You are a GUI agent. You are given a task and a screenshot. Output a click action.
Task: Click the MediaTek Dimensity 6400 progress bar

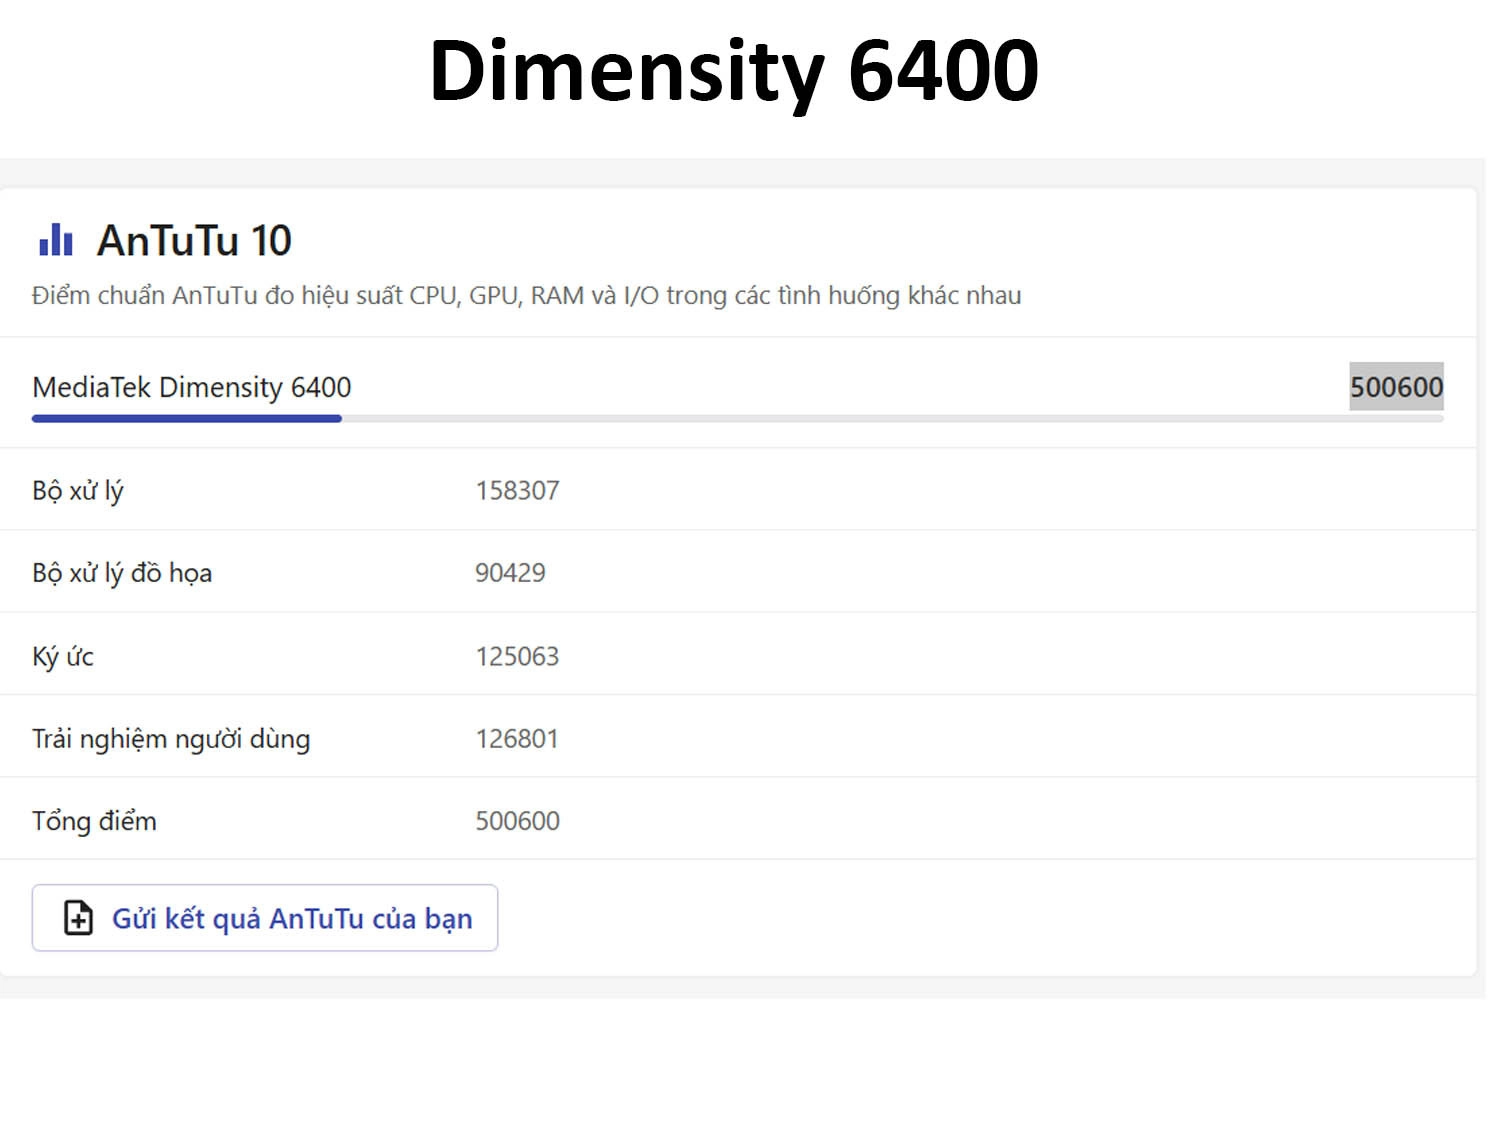[x=738, y=418]
